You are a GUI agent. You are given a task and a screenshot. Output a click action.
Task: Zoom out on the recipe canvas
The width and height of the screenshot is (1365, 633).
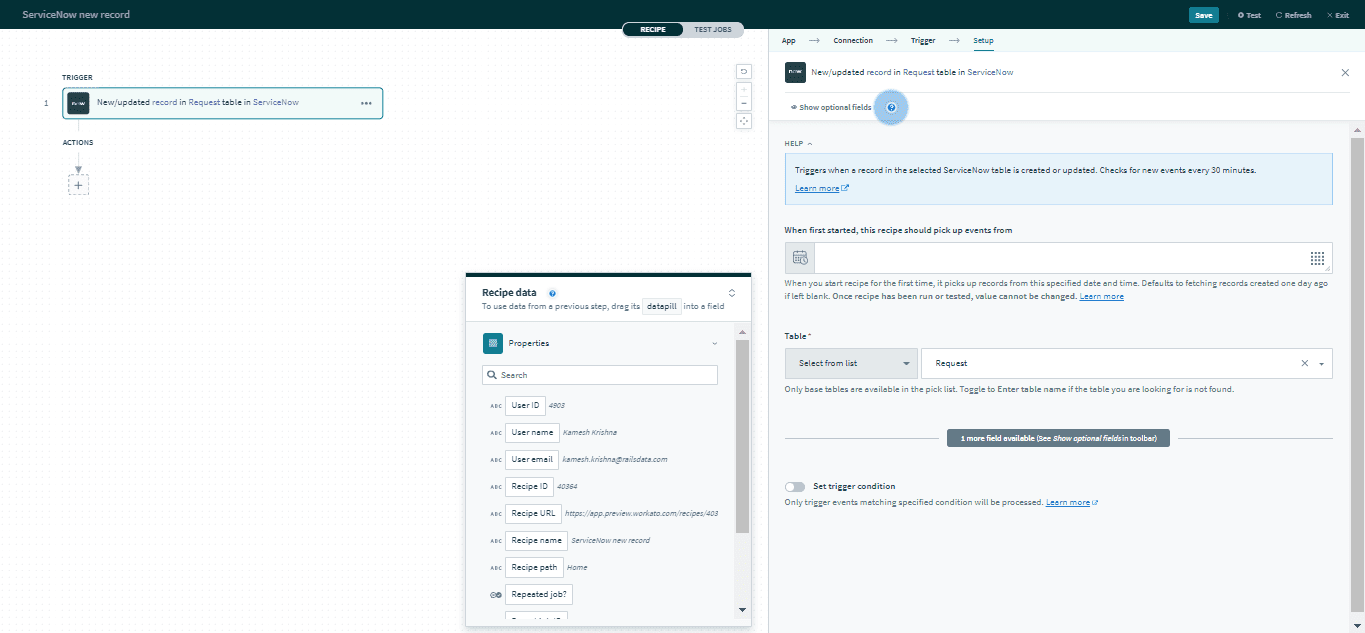click(744, 103)
